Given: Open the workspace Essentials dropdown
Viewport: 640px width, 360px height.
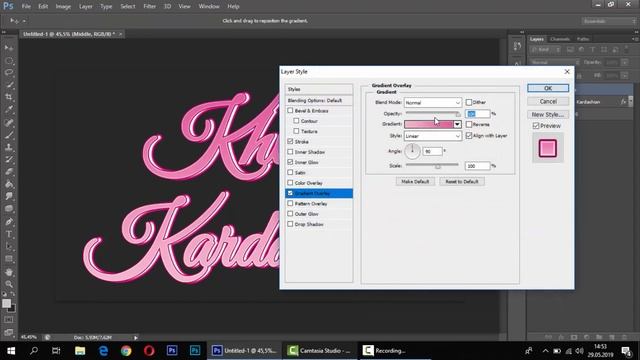Looking at the screenshot, I should click(609, 21).
